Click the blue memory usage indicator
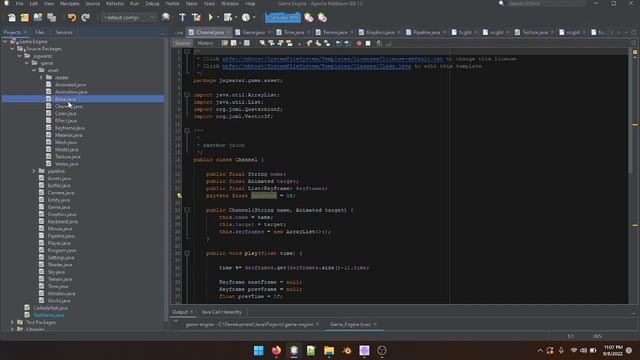 [x=282, y=18]
